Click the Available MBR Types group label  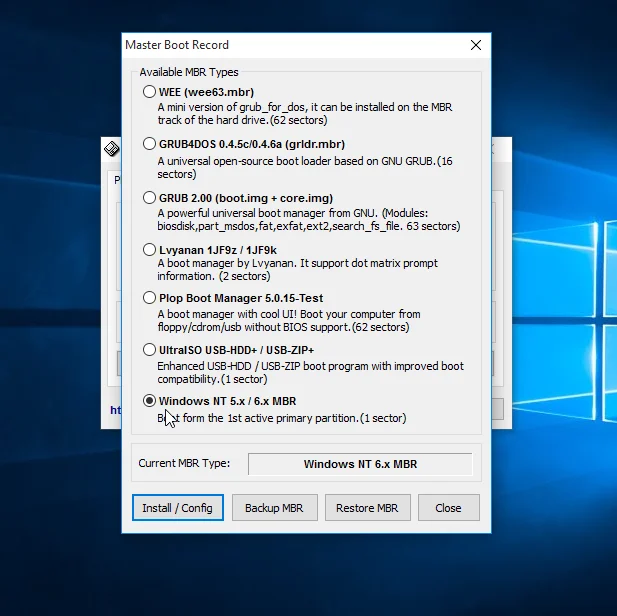click(189, 72)
